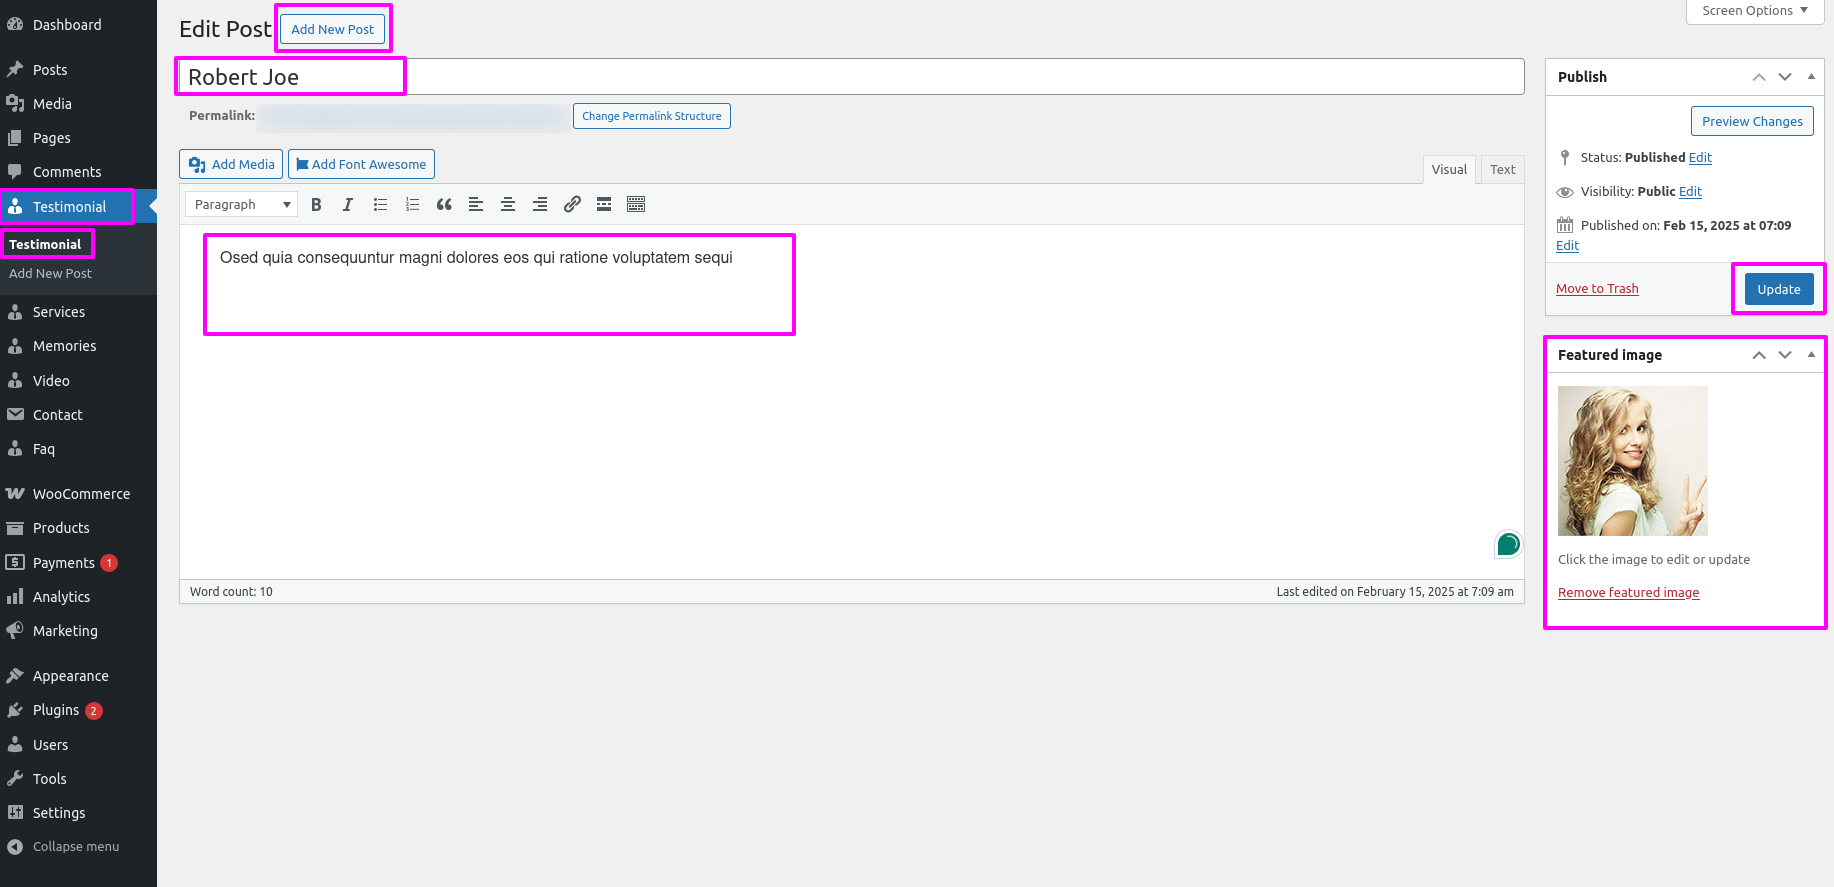The height and width of the screenshot is (887, 1834).
Task: Click the post title field
Action: (850, 77)
